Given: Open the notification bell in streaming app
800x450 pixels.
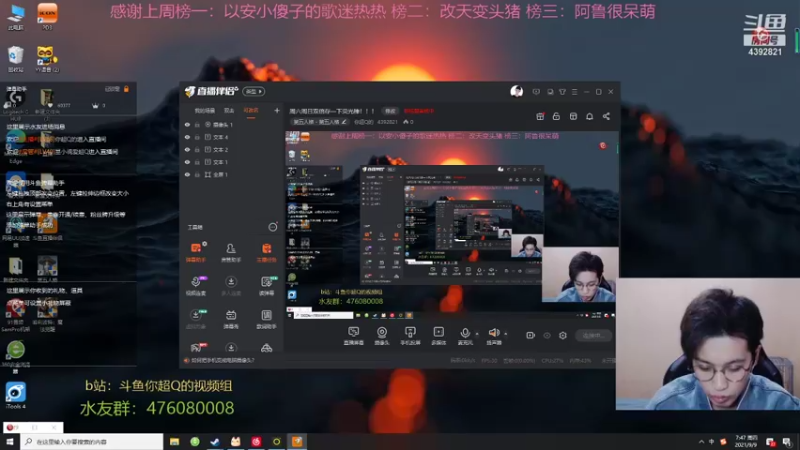Looking at the screenshot, I should [589, 116].
